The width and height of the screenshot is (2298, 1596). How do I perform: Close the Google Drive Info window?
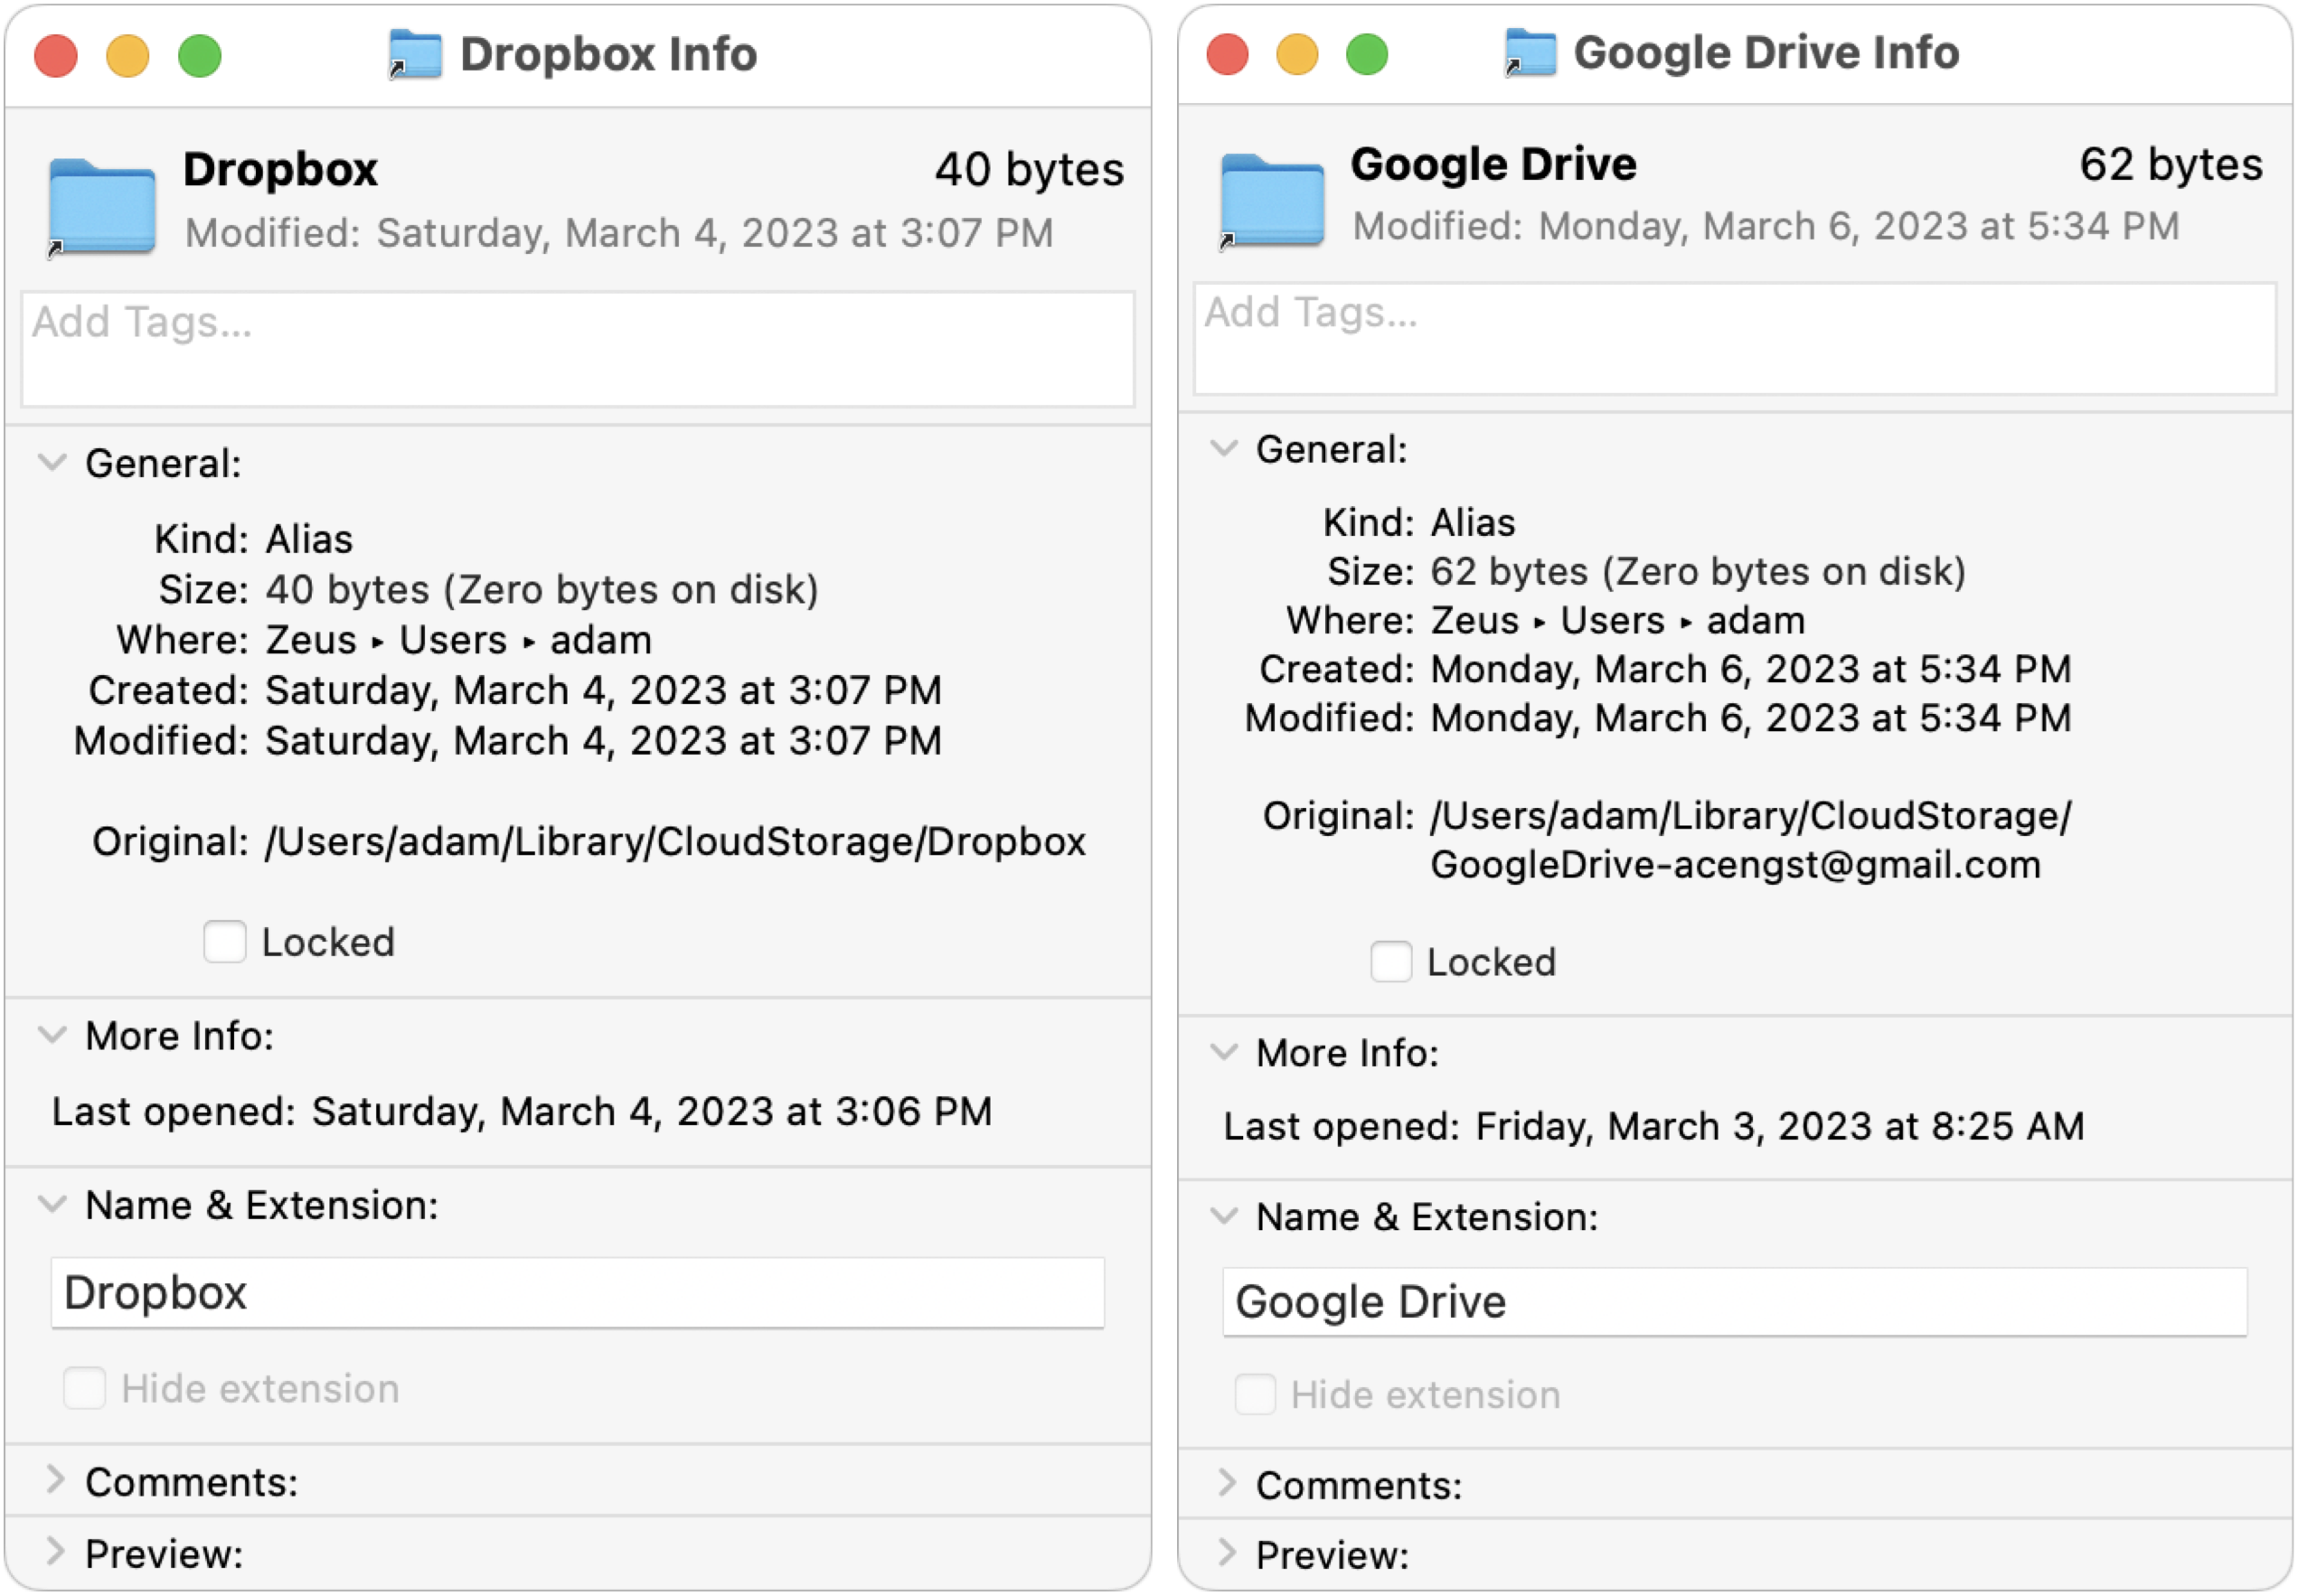pyautogui.click(x=1226, y=54)
